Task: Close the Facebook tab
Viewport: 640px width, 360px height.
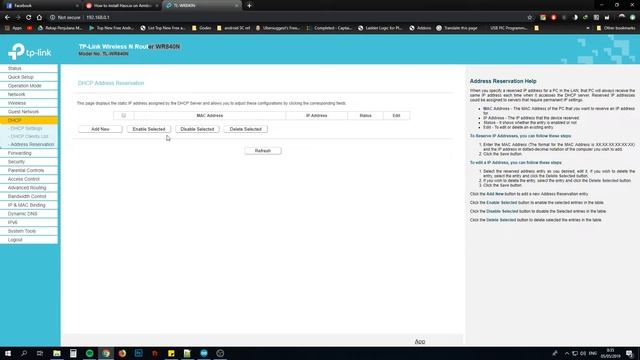Action: (x=77, y=6)
